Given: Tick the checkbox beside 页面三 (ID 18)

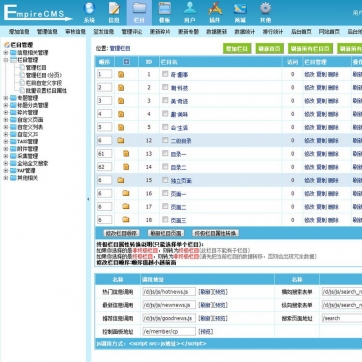Looking at the screenshot, I should coord(165,219).
